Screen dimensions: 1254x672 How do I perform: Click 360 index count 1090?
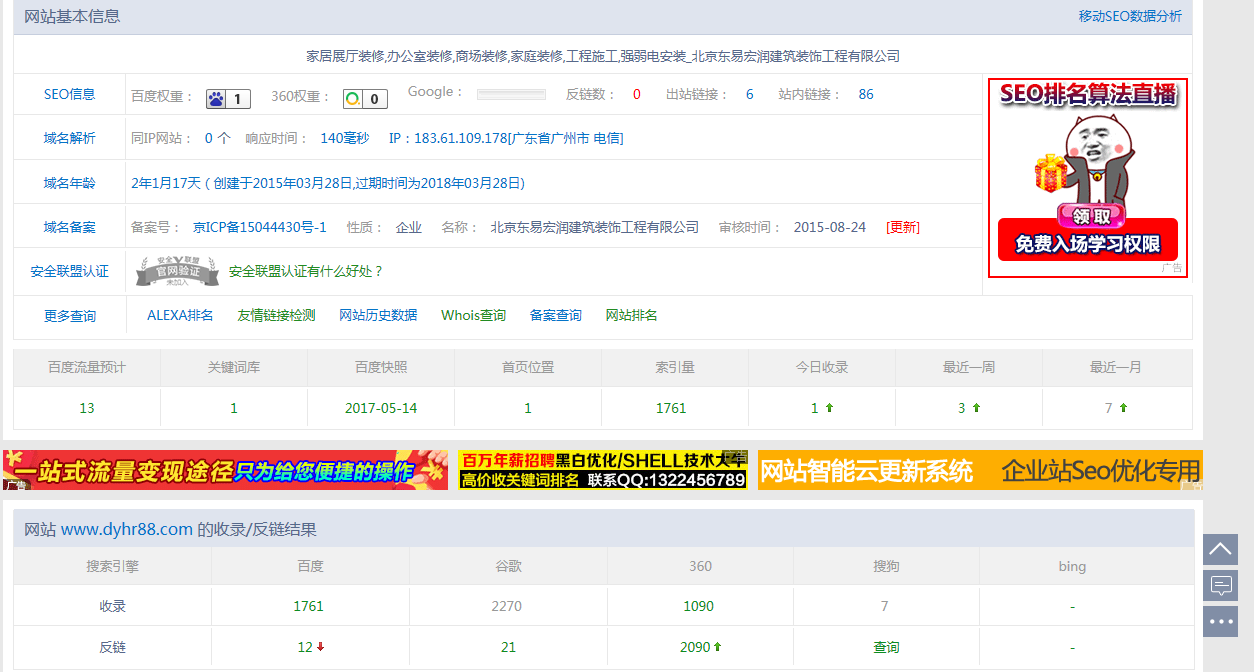pos(698,606)
